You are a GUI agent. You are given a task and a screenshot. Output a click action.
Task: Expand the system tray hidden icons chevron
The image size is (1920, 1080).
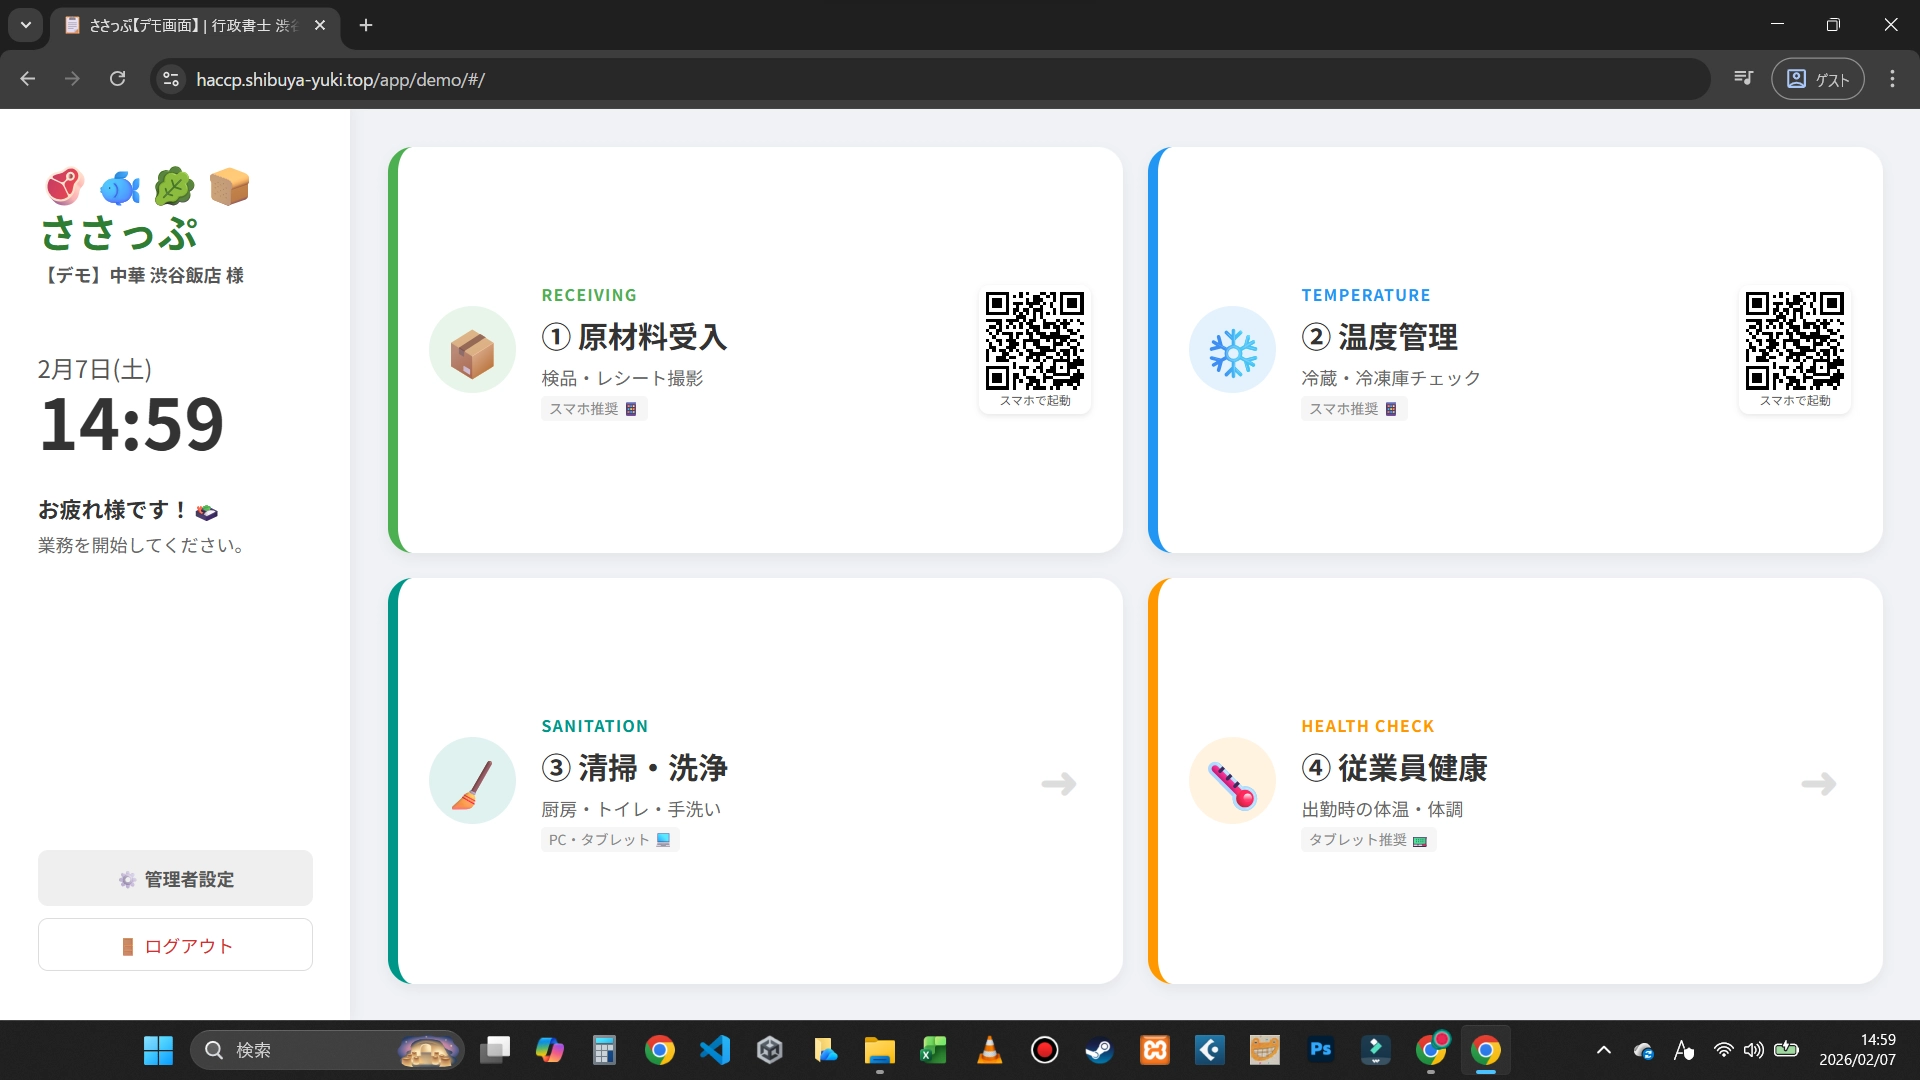1604,1050
